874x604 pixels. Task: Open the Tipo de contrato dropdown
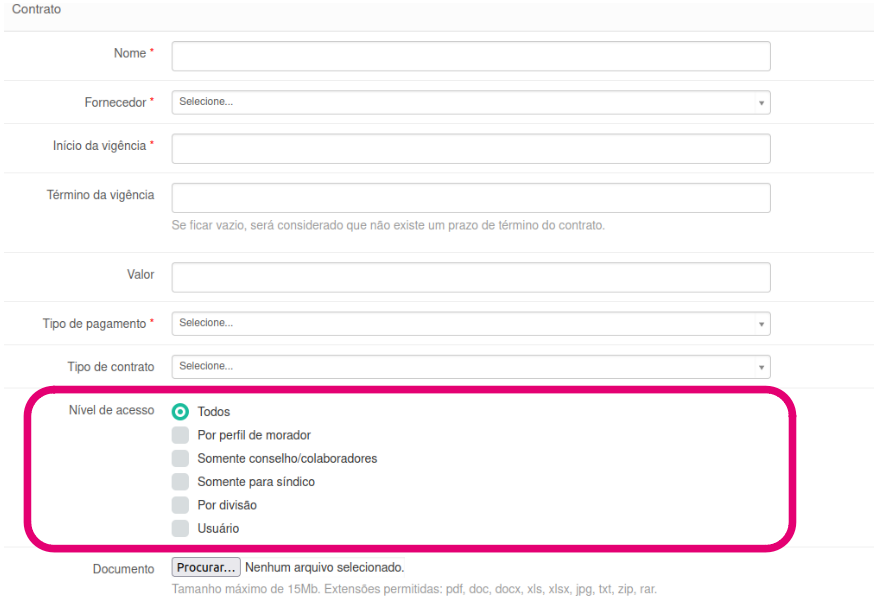471,367
